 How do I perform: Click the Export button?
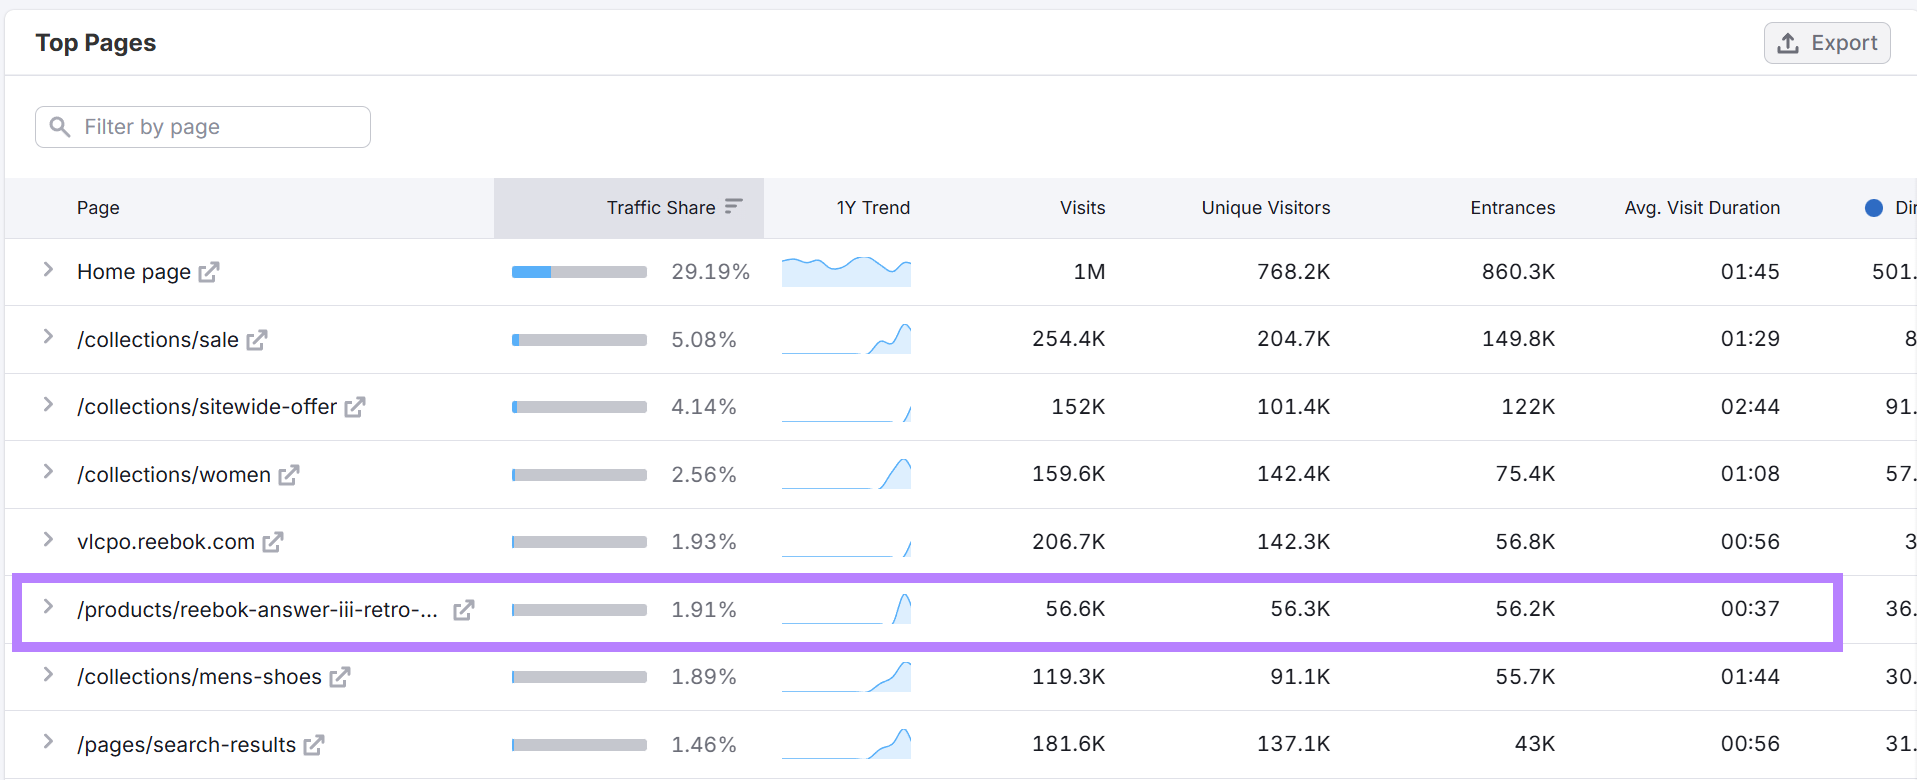[x=1826, y=43]
